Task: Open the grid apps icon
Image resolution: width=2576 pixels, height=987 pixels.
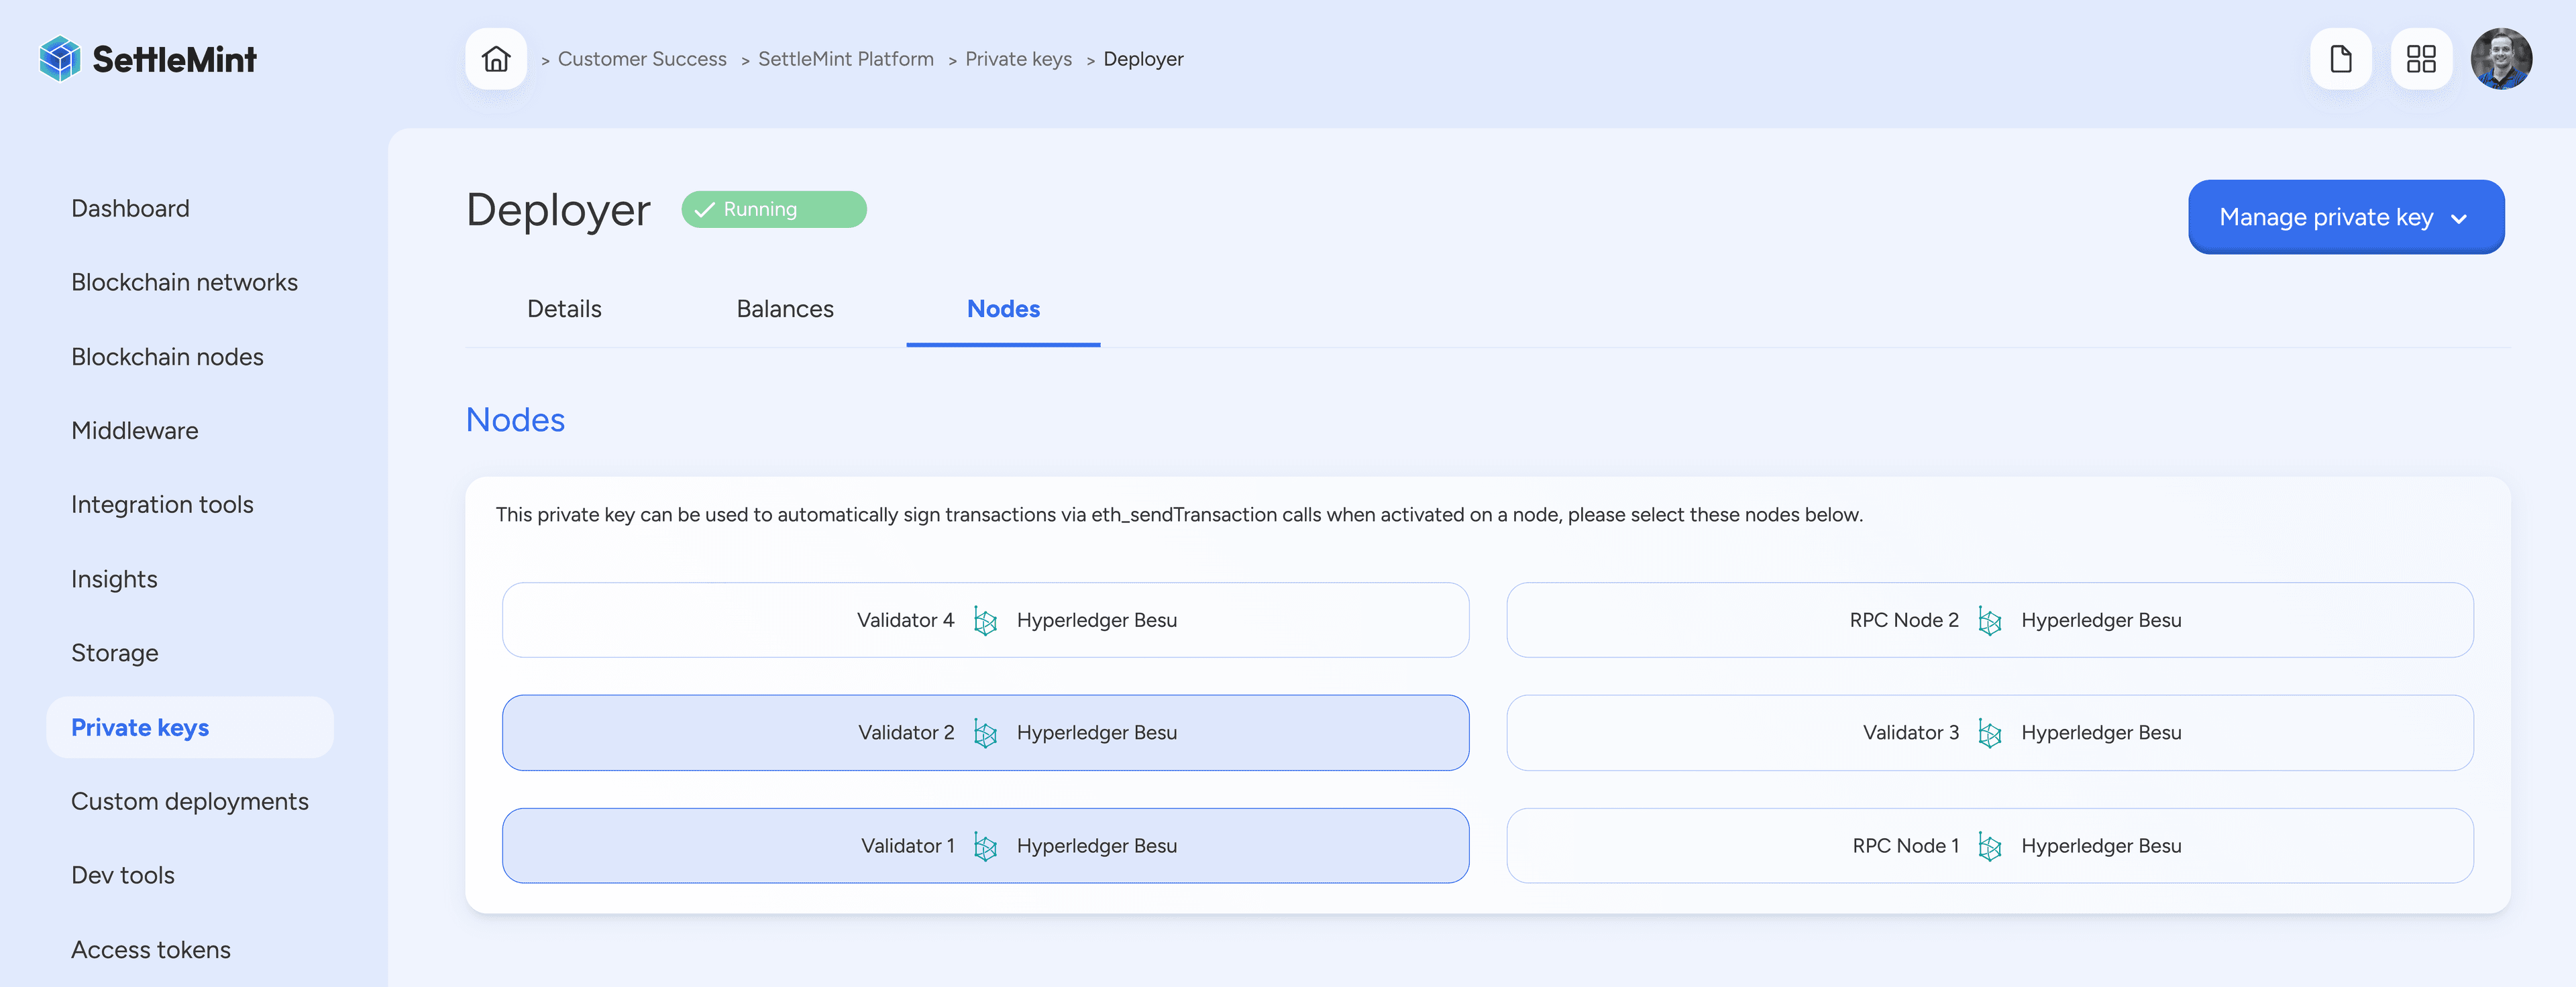Action: (x=2421, y=59)
